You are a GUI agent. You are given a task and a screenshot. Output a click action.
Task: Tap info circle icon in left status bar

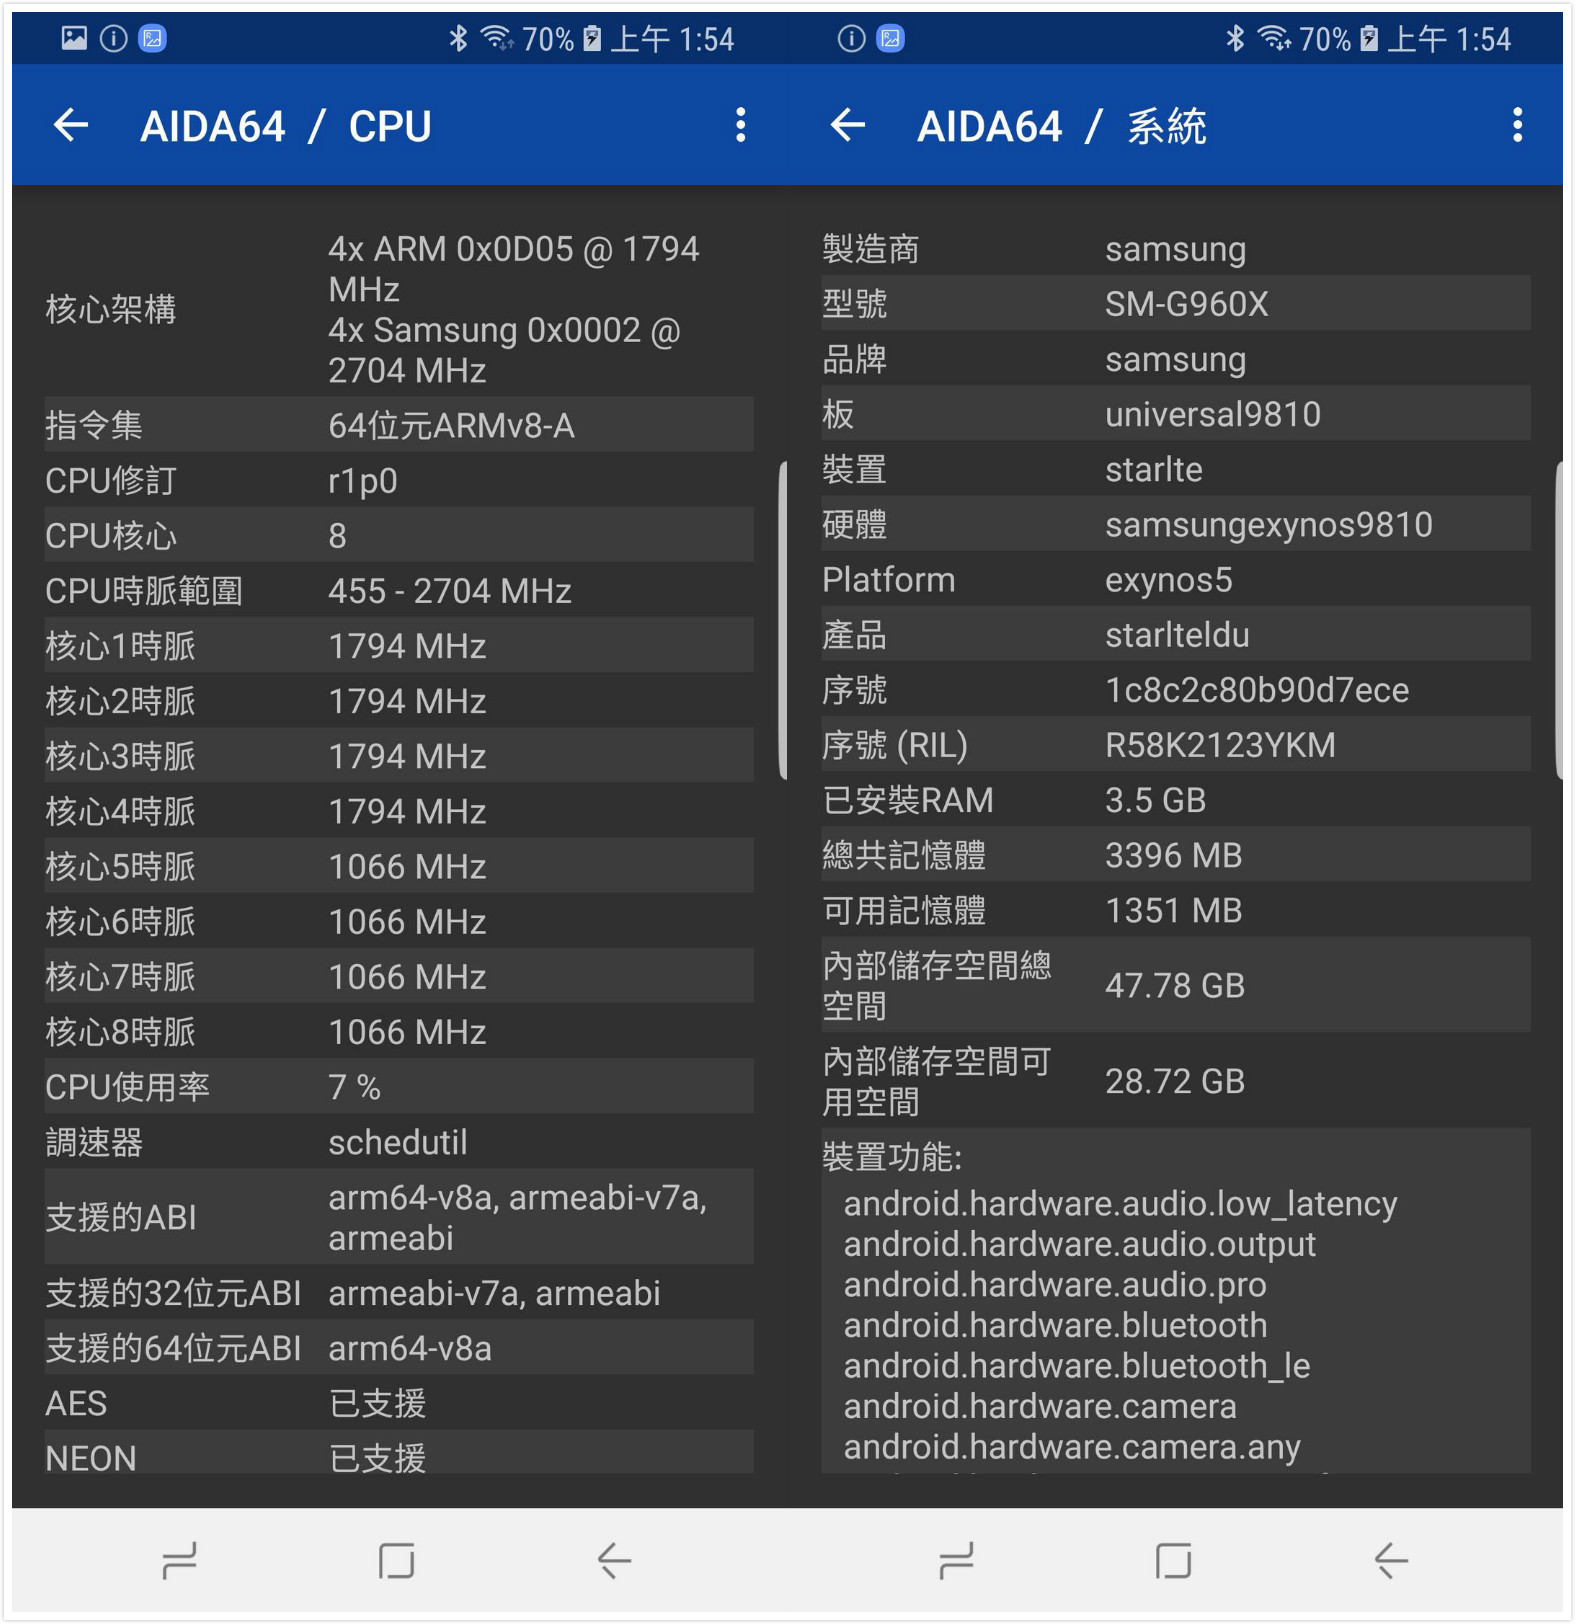(114, 38)
